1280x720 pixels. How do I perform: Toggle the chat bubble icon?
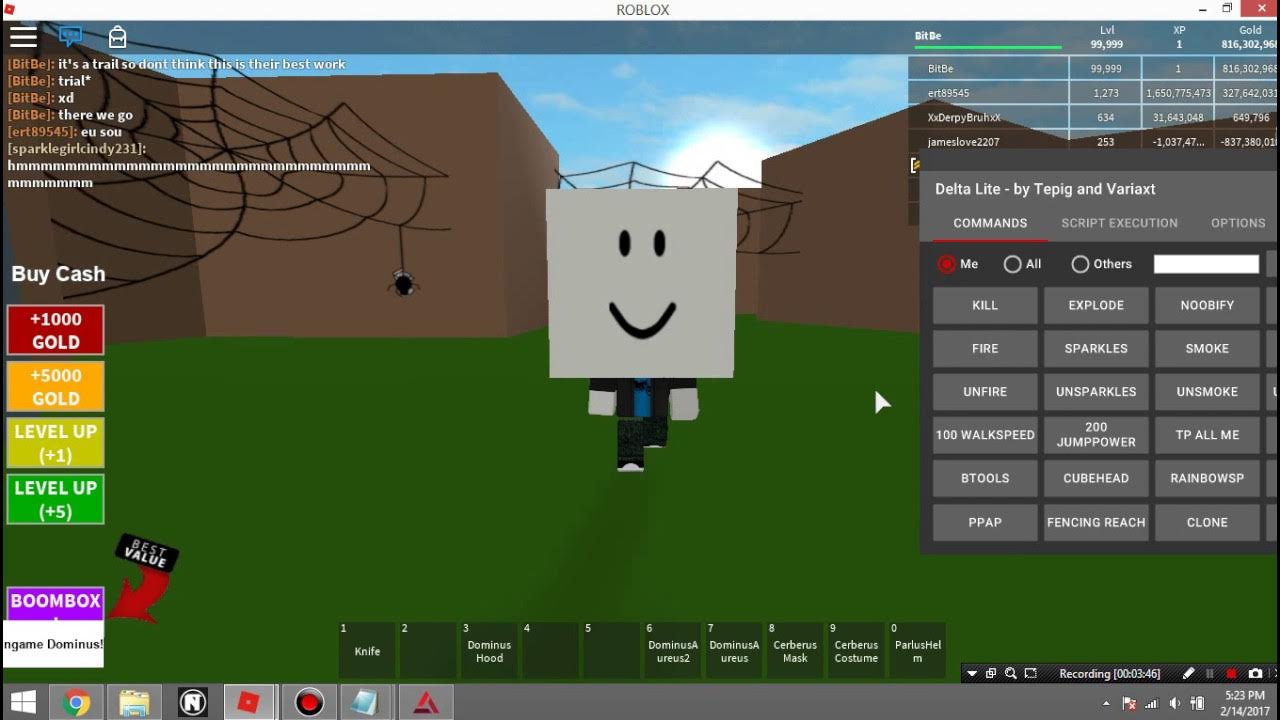pyautogui.click(x=70, y=37)
